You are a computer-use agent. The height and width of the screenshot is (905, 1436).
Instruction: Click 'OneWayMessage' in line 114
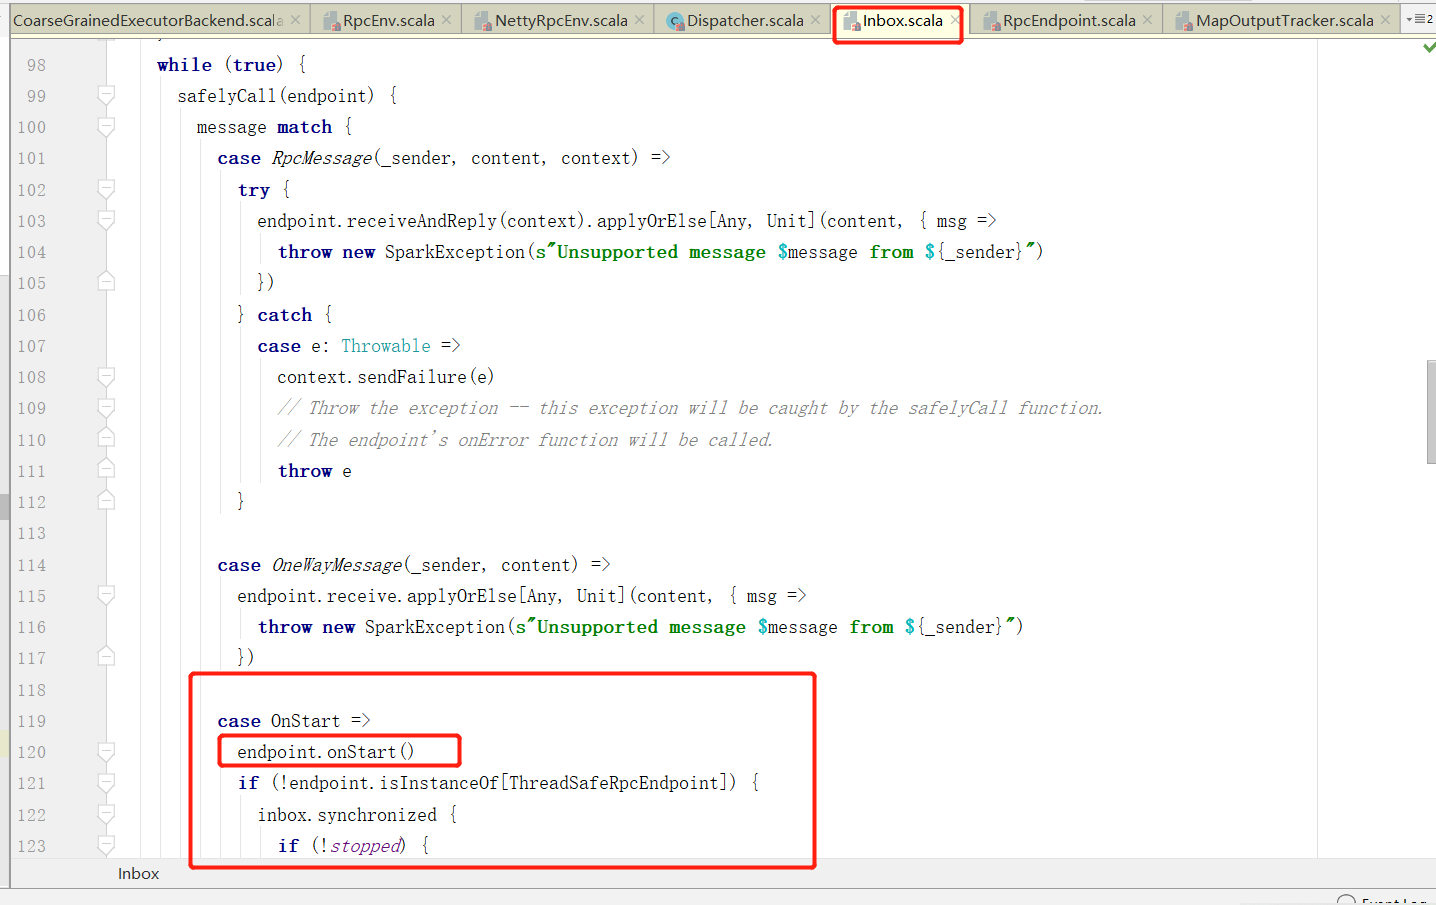click(x=337, y=565)
